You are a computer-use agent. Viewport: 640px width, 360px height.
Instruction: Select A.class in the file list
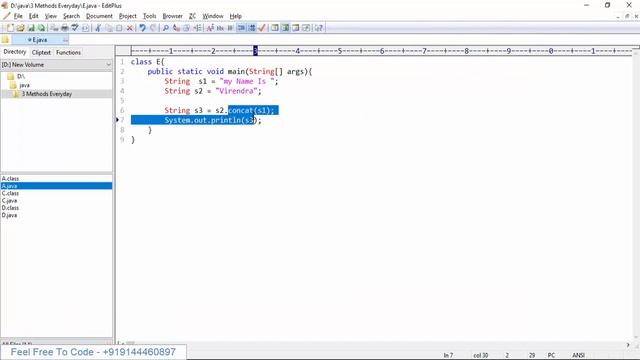(10, 178)
